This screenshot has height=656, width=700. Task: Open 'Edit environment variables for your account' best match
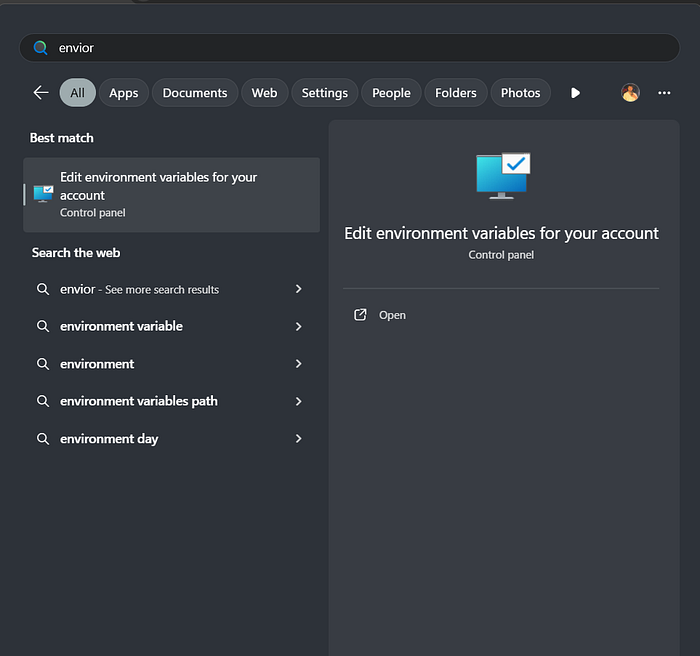click(171, 195)
